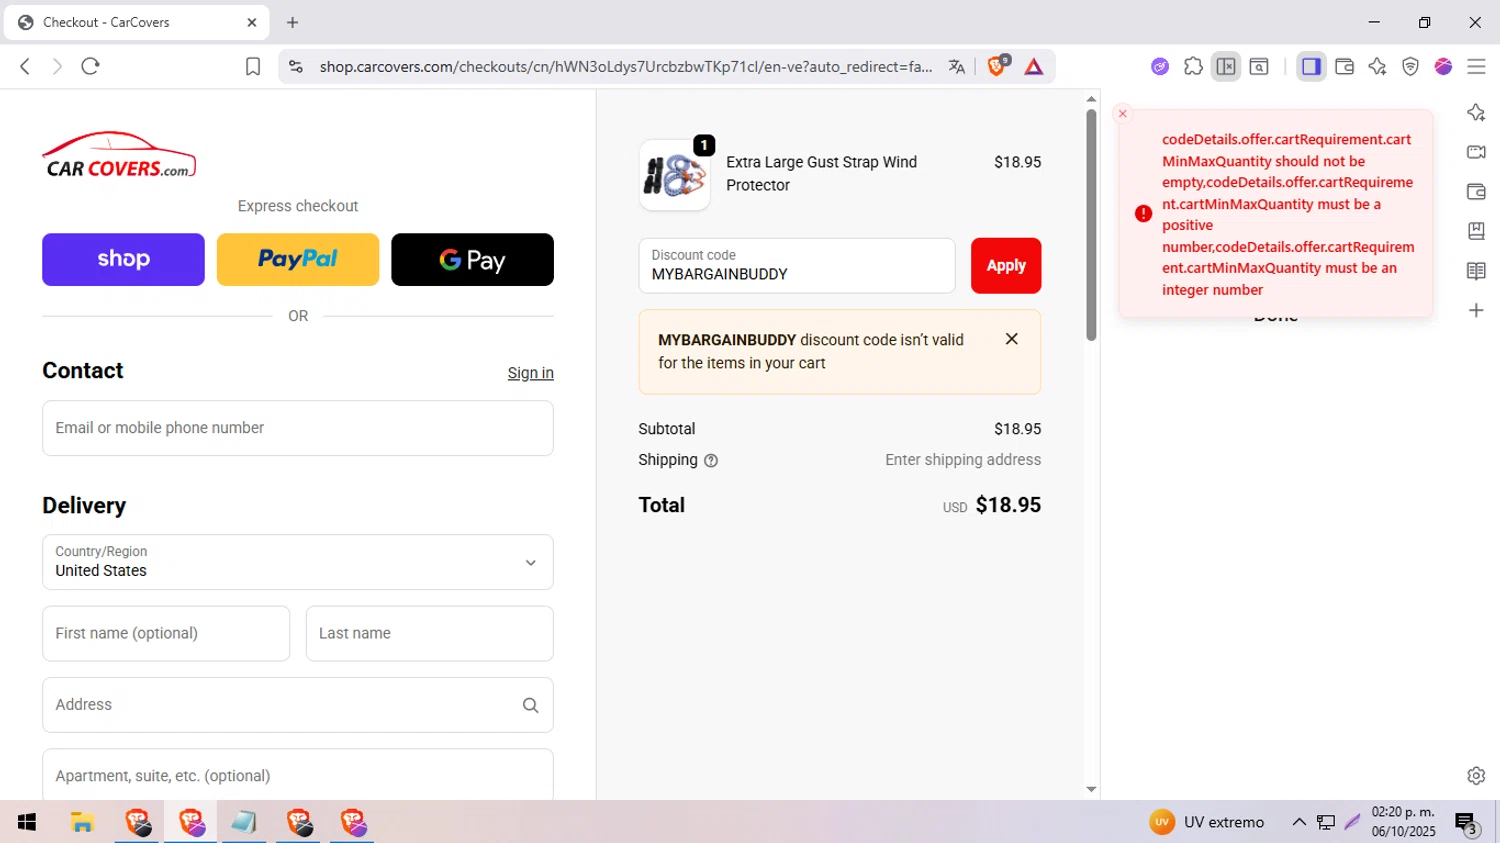Bookmark this page
The height and width of the screenshot is (843, 1500).
pyautogui.click(x=253, y=66)
